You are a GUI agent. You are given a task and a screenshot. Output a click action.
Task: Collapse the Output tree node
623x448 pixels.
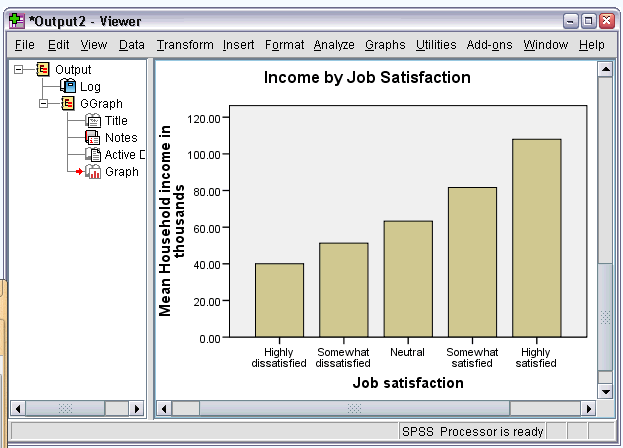(18, 70)
